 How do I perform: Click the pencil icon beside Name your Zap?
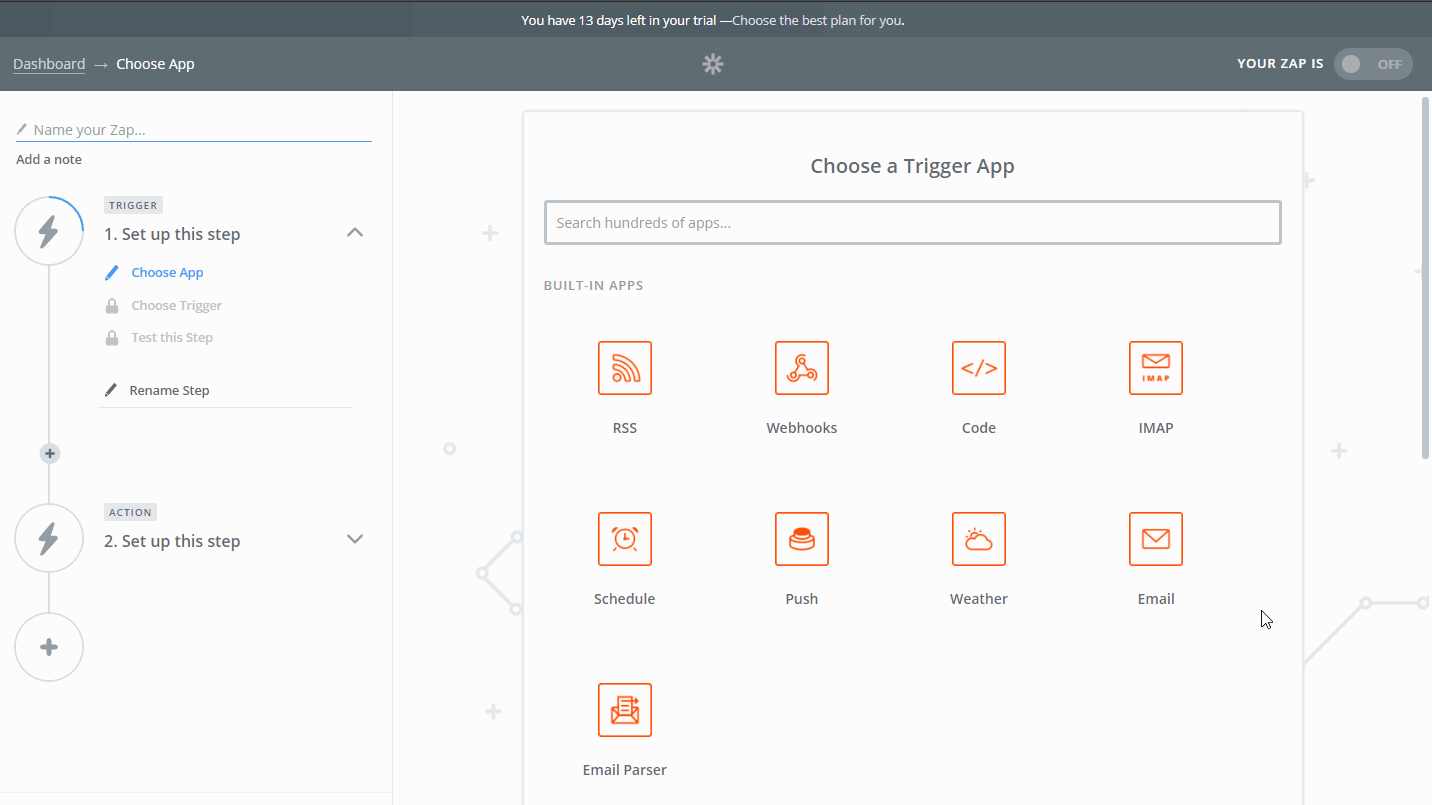click(x=22, y=129)
